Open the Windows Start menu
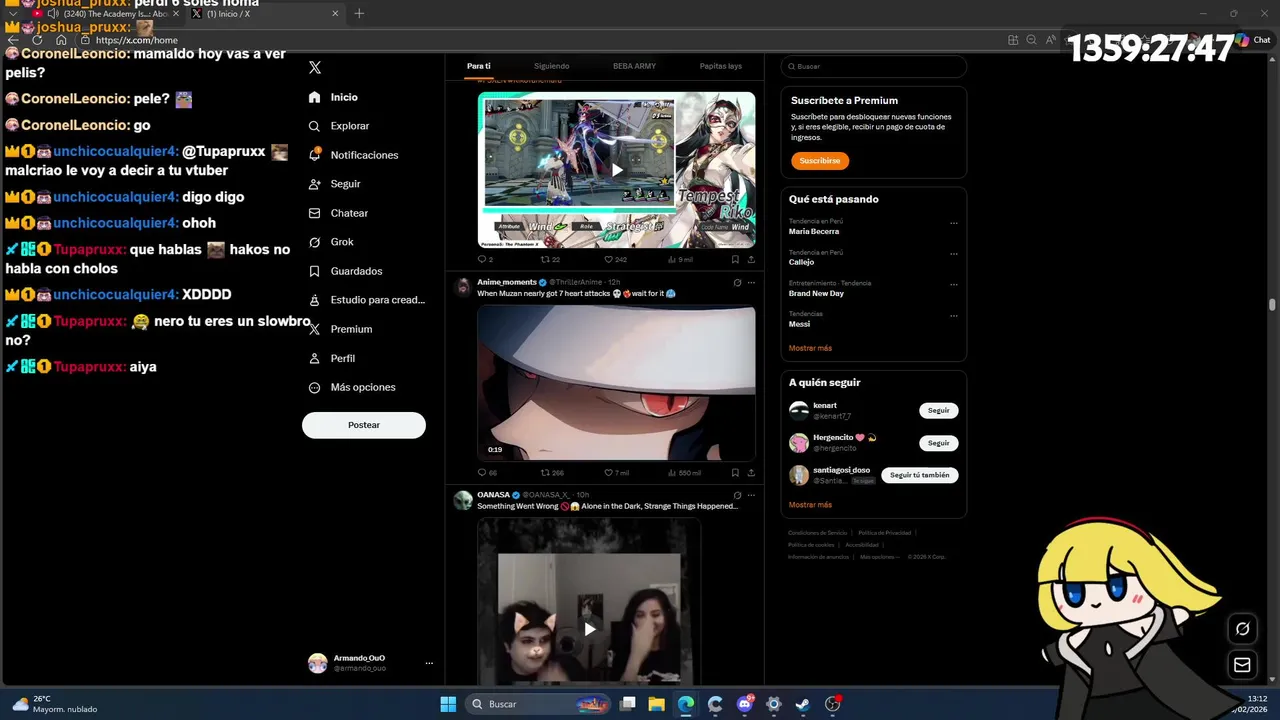The image size is (1280, 720). [x=448, y=704]
